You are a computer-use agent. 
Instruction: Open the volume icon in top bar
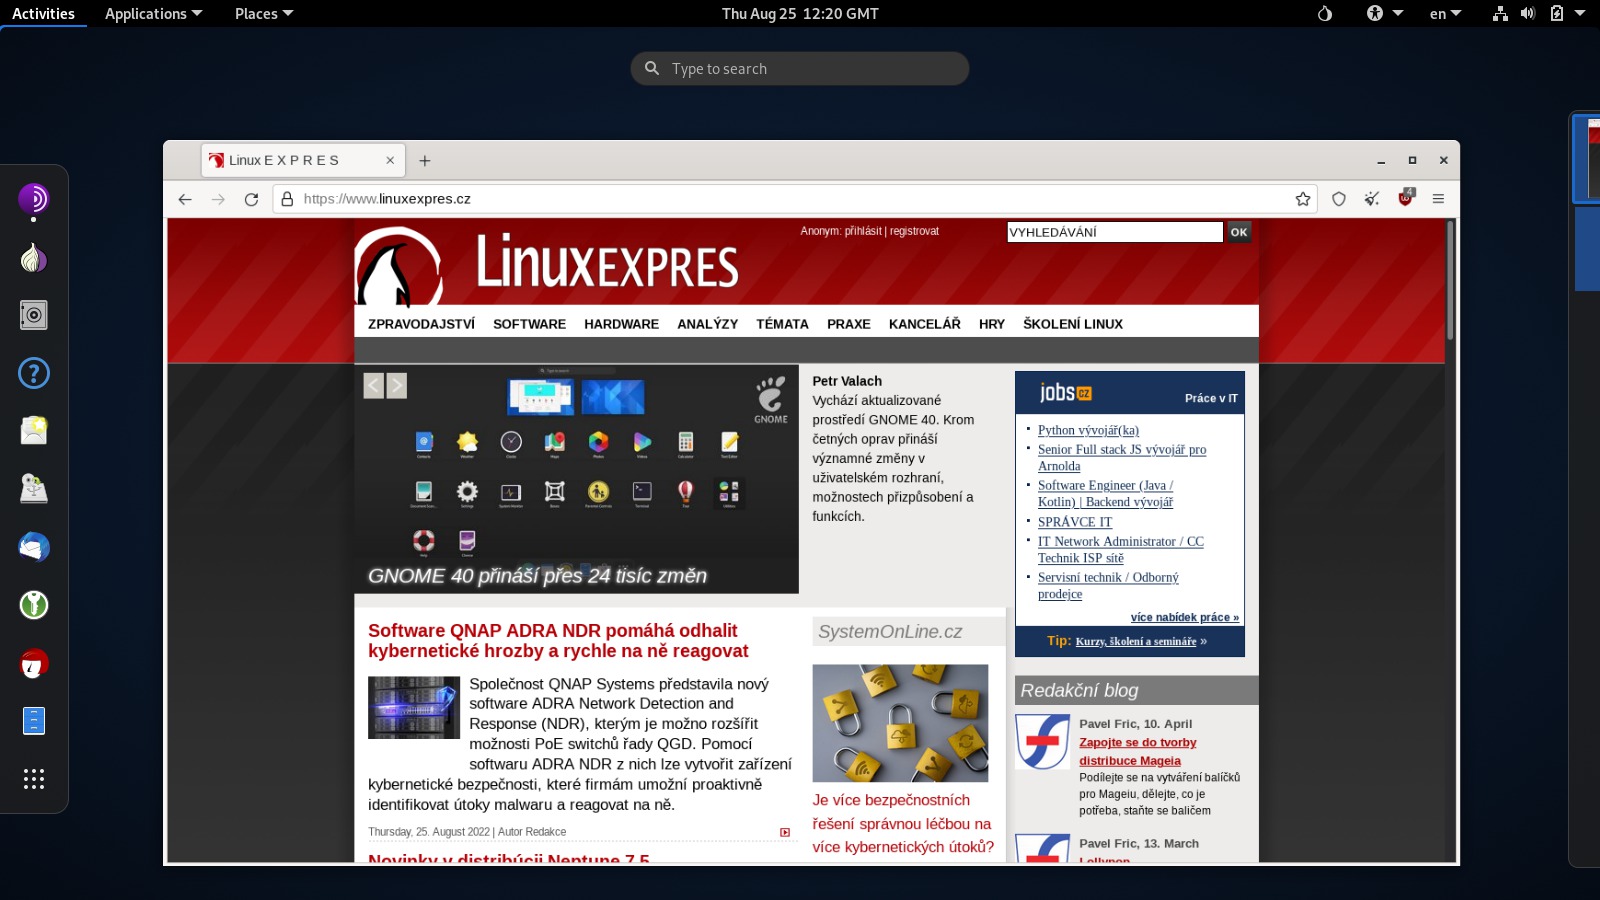click(1528, 13)
